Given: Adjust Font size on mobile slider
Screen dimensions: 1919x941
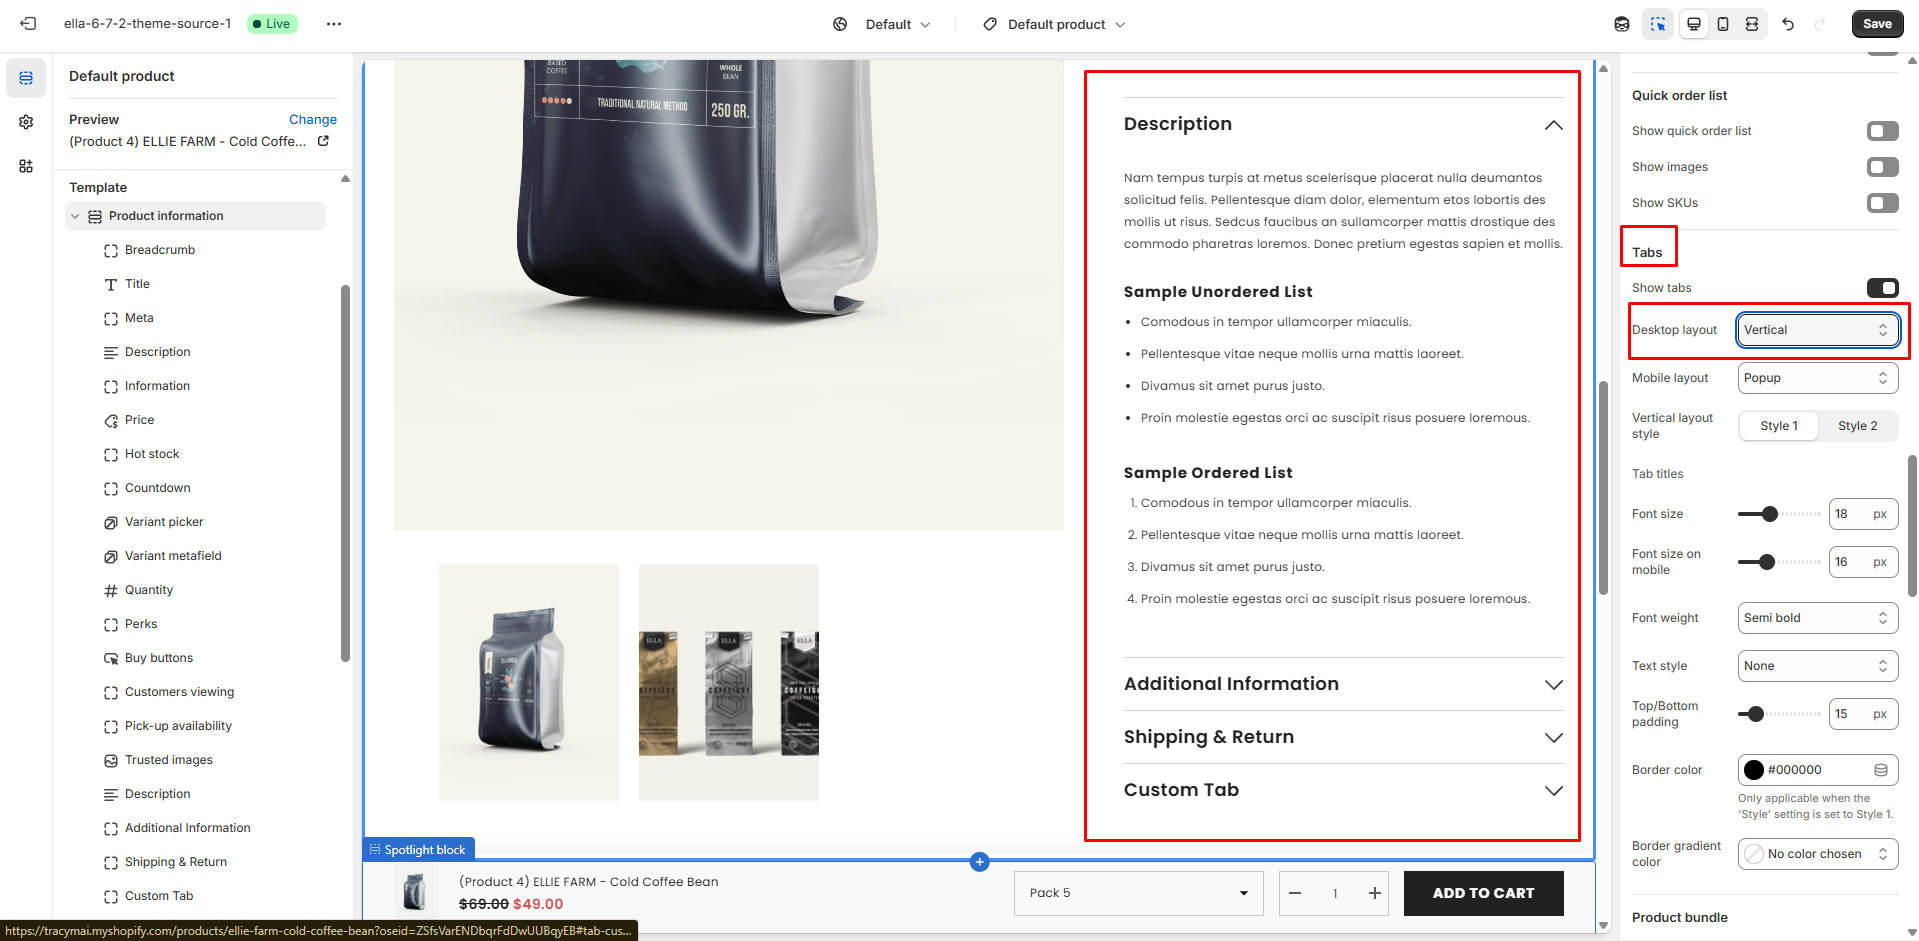Looking at the screenshot, I should click(x=1767, y=562).
